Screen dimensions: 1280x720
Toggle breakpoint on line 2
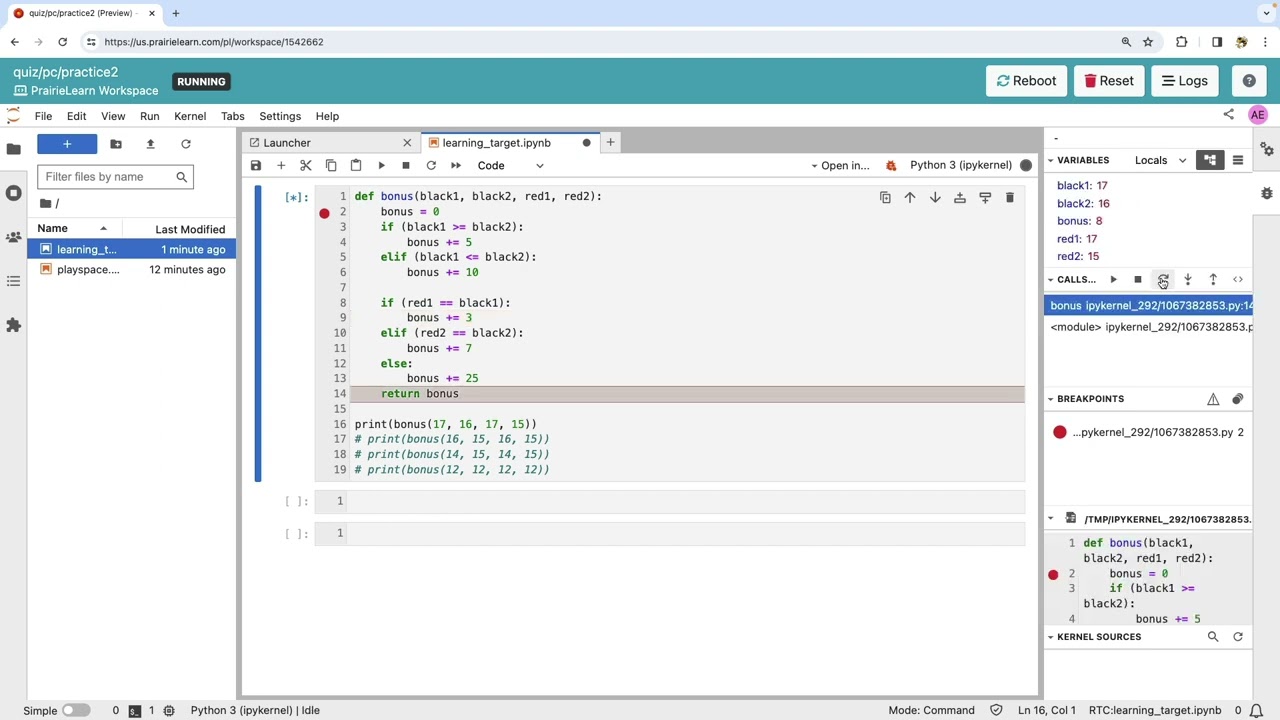tap(324, 213)
